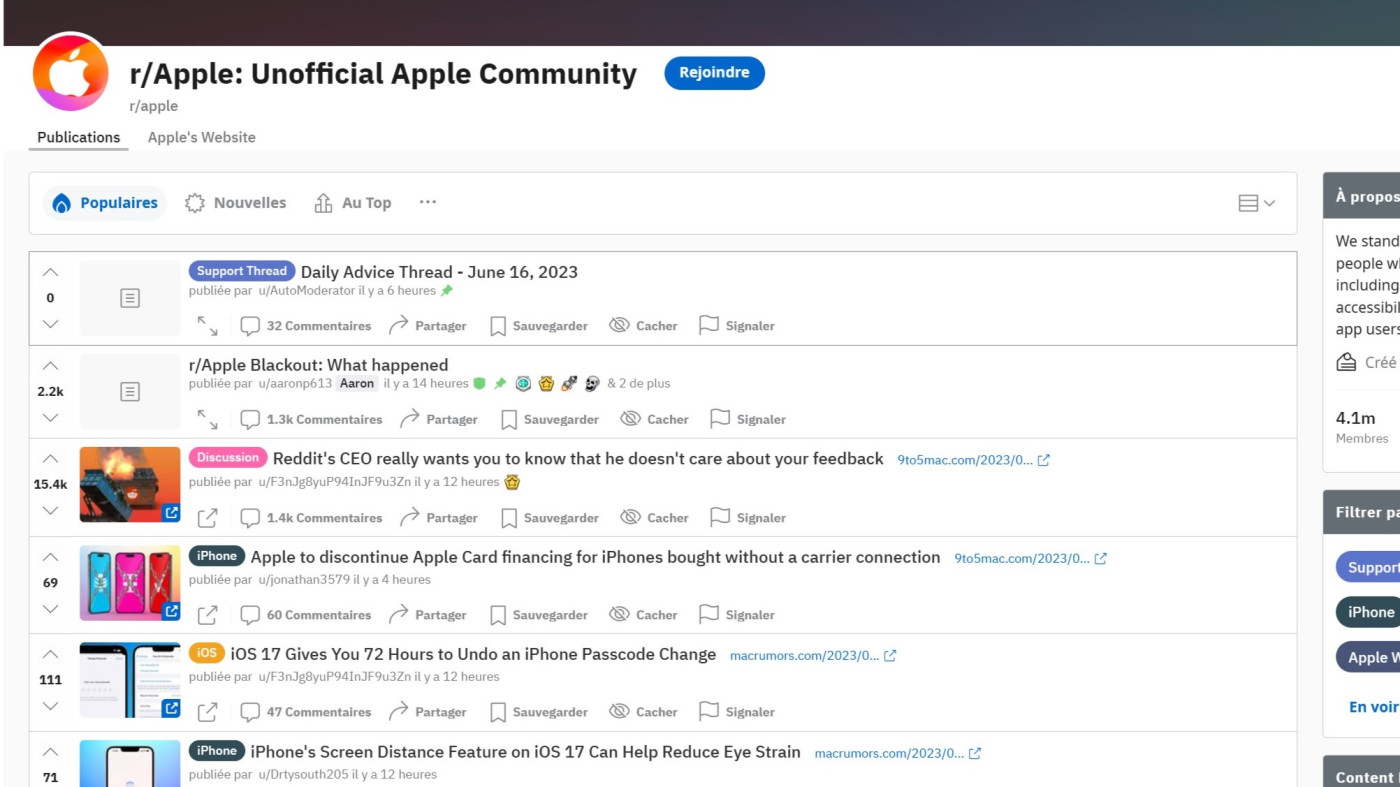The image size is (1400, 787).
Task: Open the 'Daily Advice Thread - June 16, 2023' title
Action: click(439, 272)
